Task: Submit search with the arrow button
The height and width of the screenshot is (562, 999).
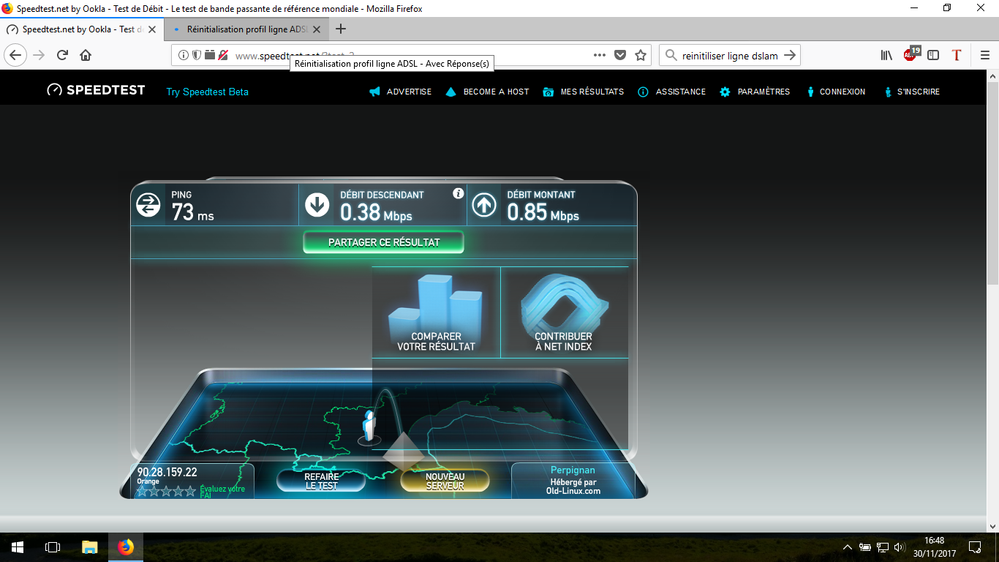Action: [x=790, y=55]
